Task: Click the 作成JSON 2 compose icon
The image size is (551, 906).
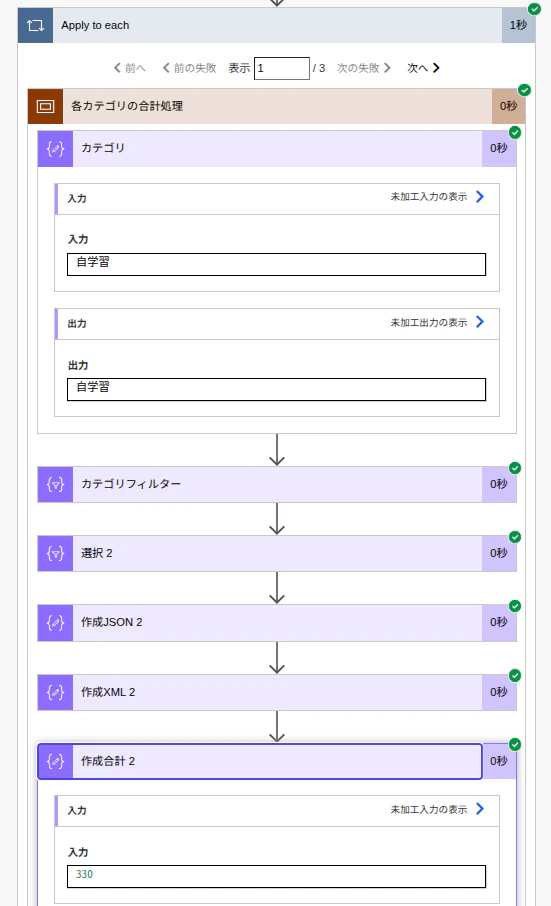Action: (x=55, y=623)
